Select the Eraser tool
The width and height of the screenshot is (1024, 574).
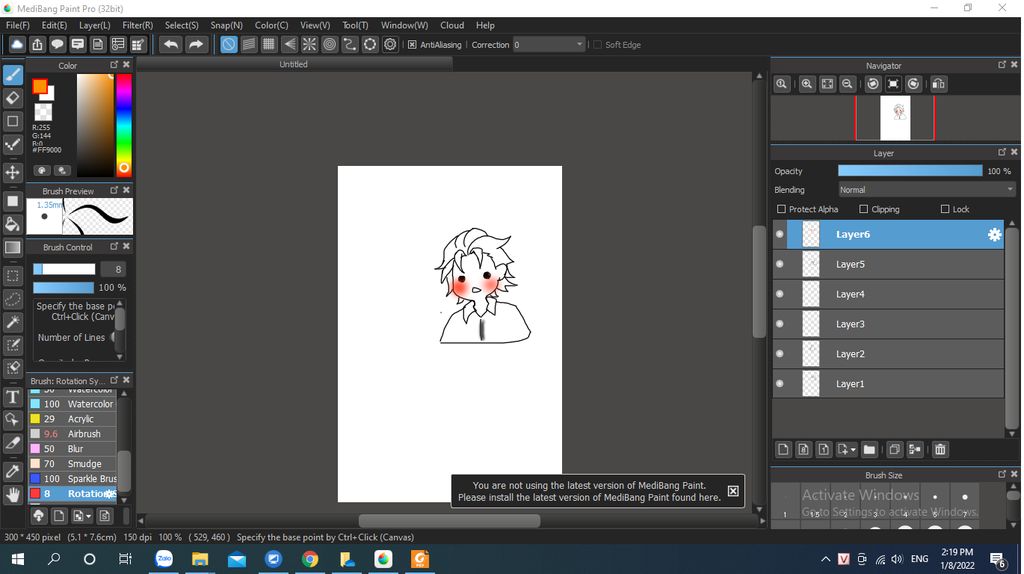(x=12, y=98)
